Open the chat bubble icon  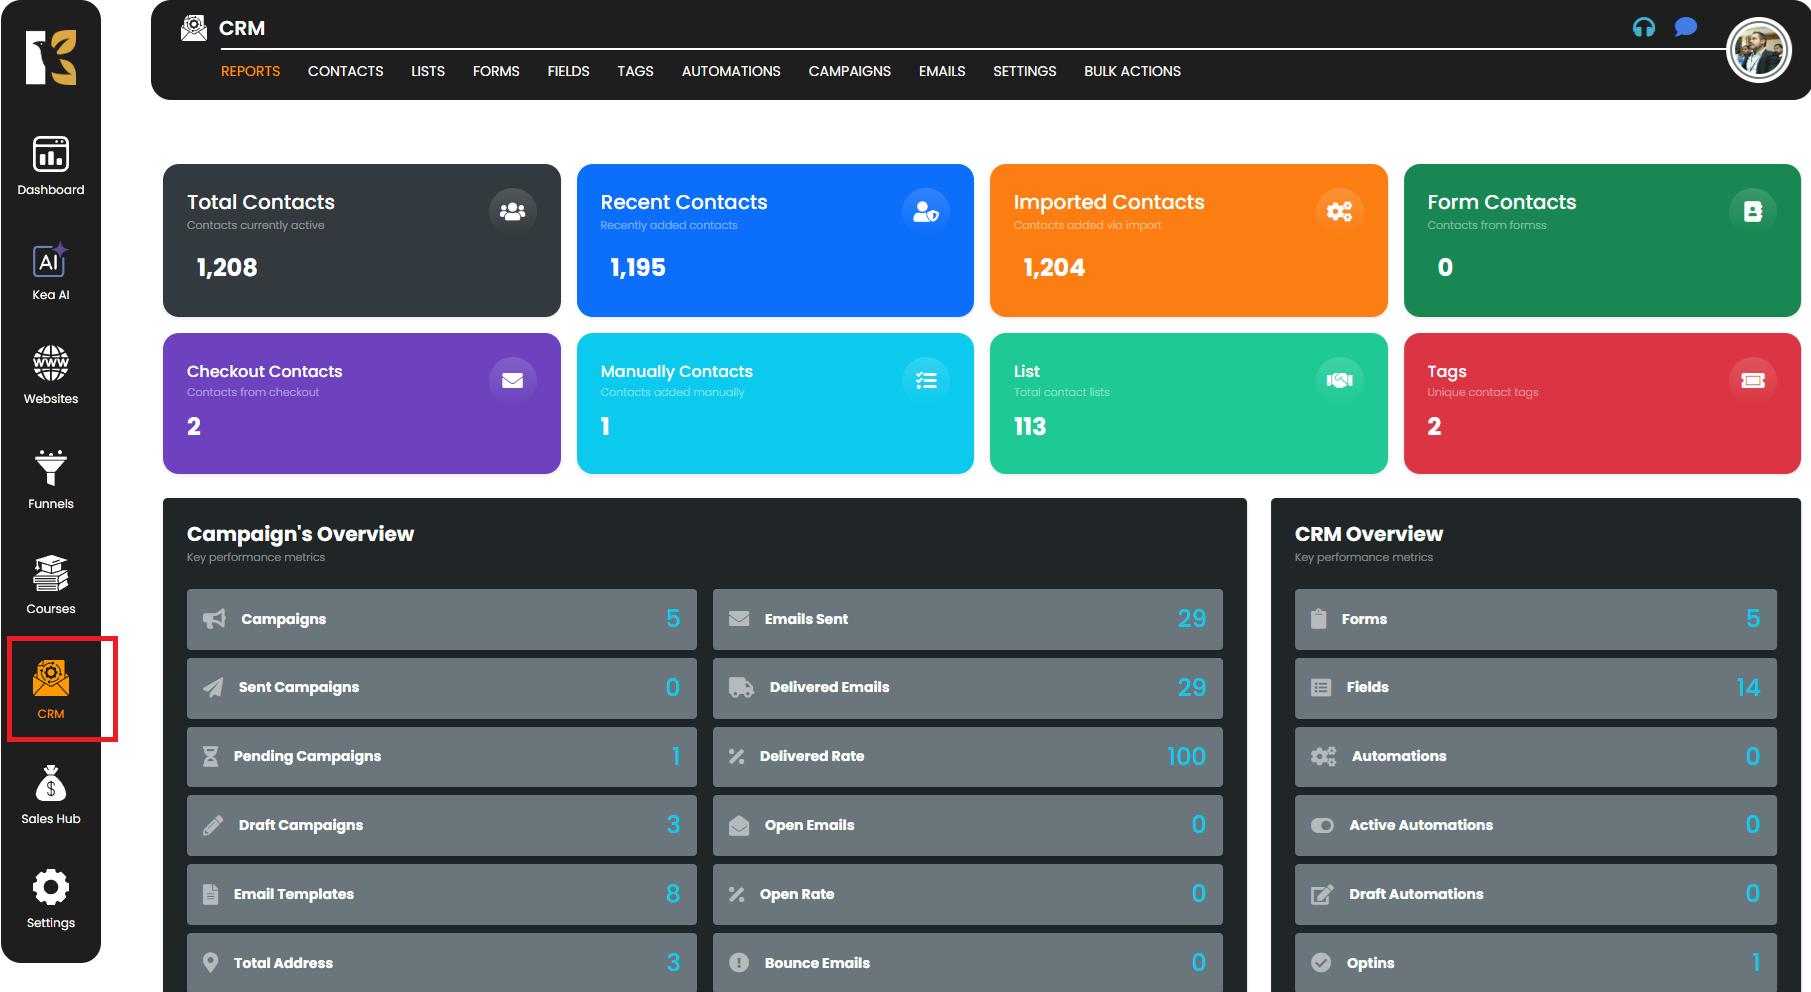pyautogui.click(x=1686, y=27)
